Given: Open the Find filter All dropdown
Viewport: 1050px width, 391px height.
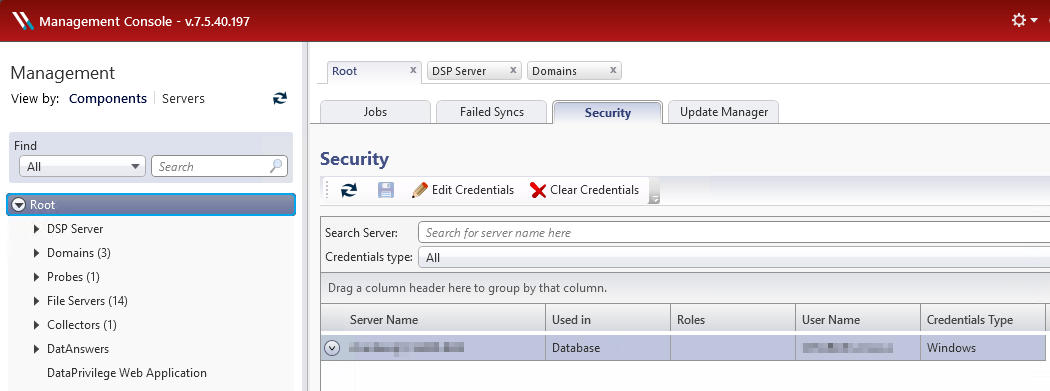Looking at the screenshot, I should [82, 167].
